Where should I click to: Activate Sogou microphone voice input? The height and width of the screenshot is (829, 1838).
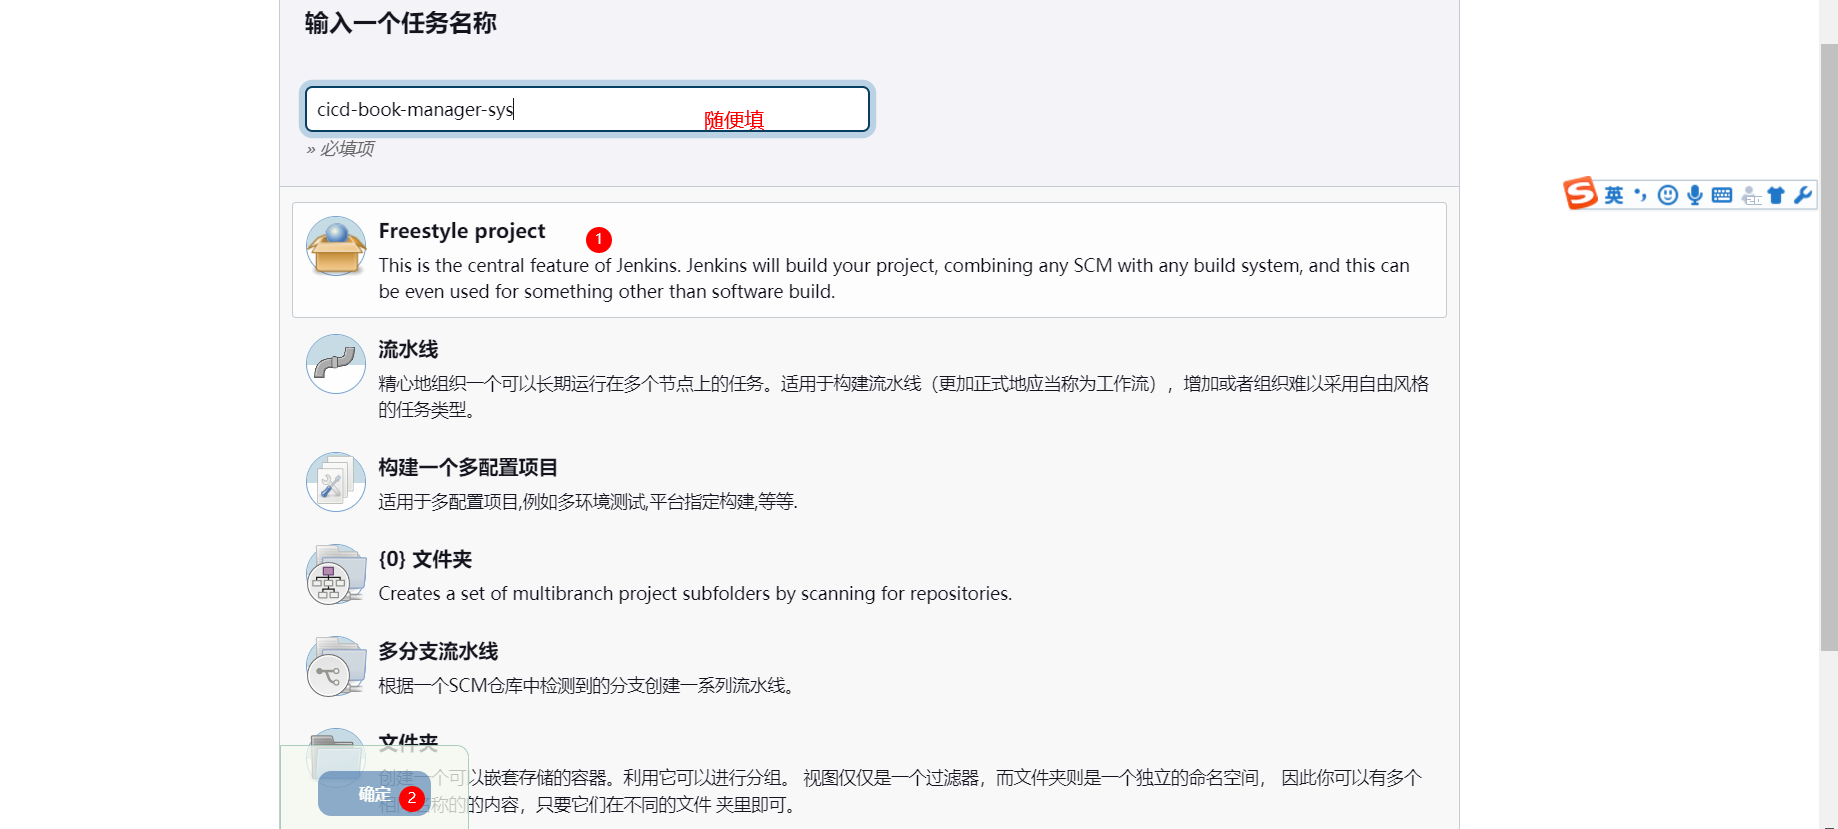pyautogui.click(x=1694, y=195)
